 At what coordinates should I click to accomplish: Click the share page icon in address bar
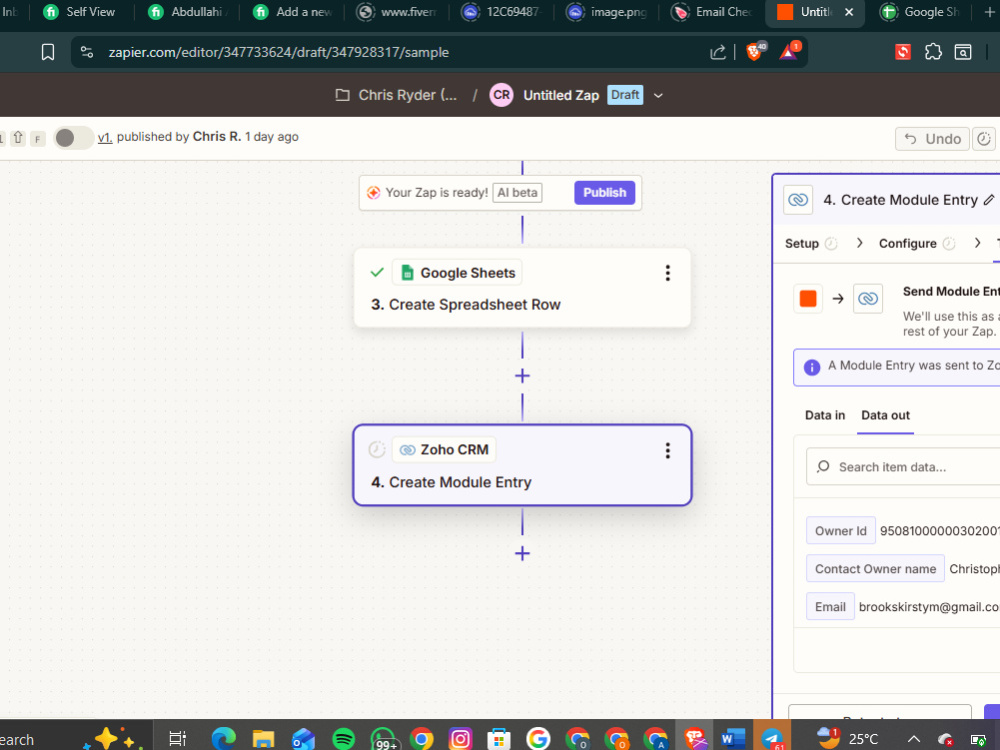(718, 52)
